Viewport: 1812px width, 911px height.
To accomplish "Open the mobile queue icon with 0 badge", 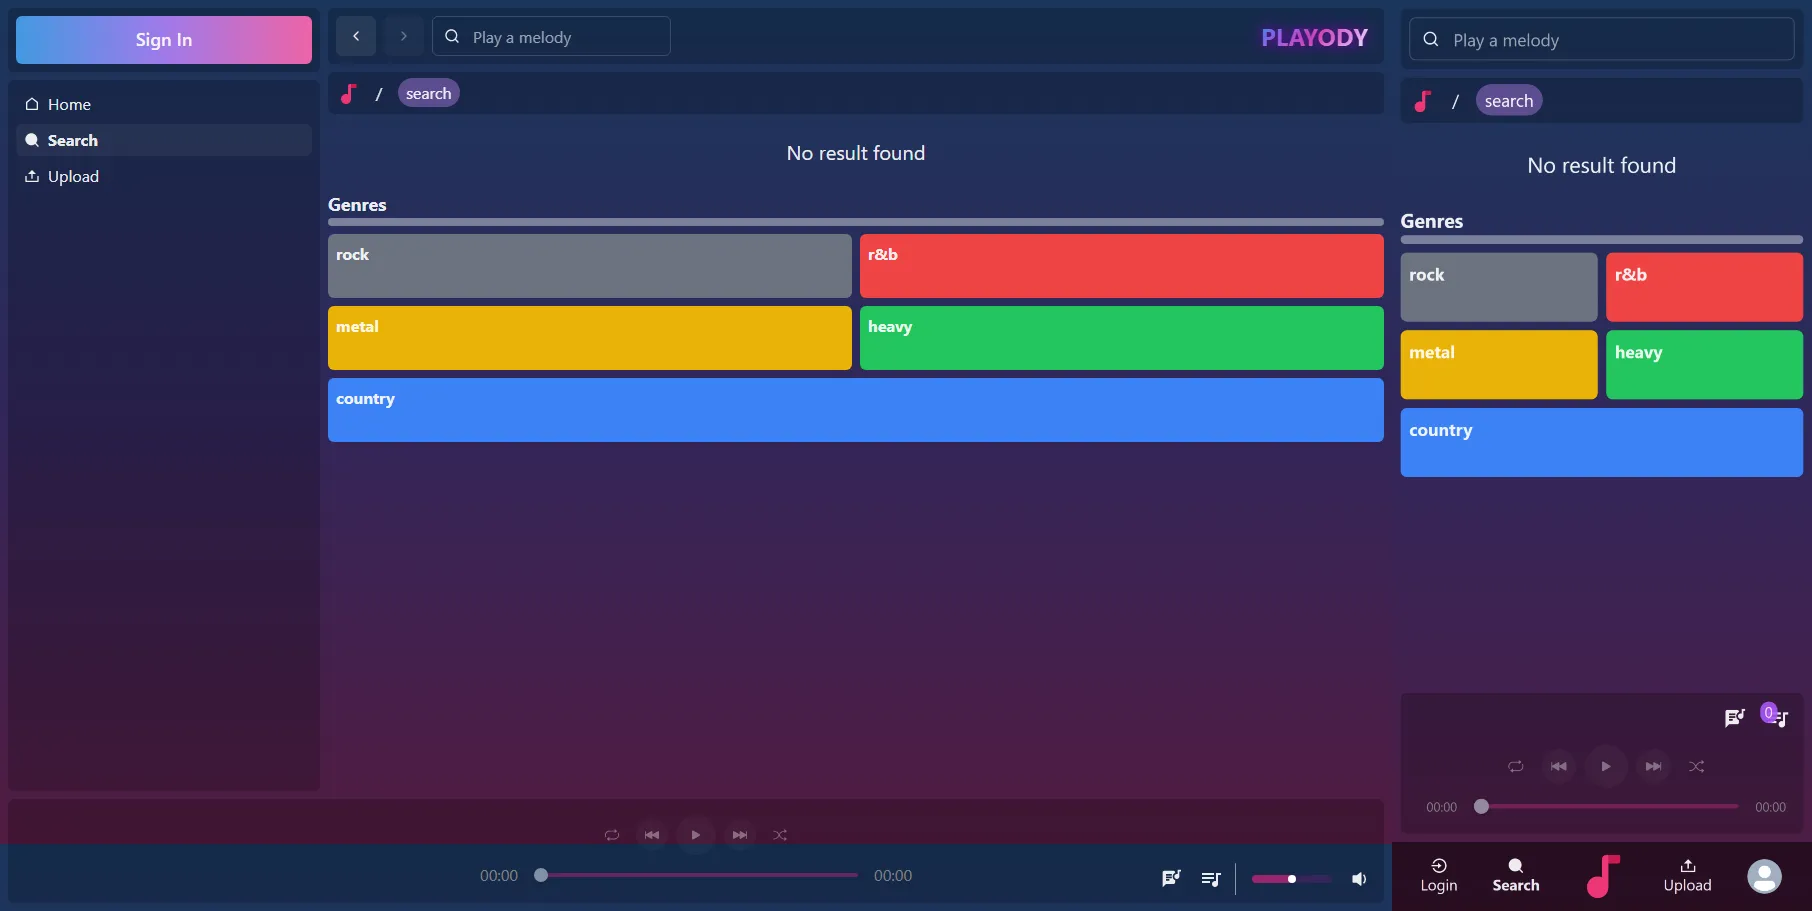I will point(1776,716).
